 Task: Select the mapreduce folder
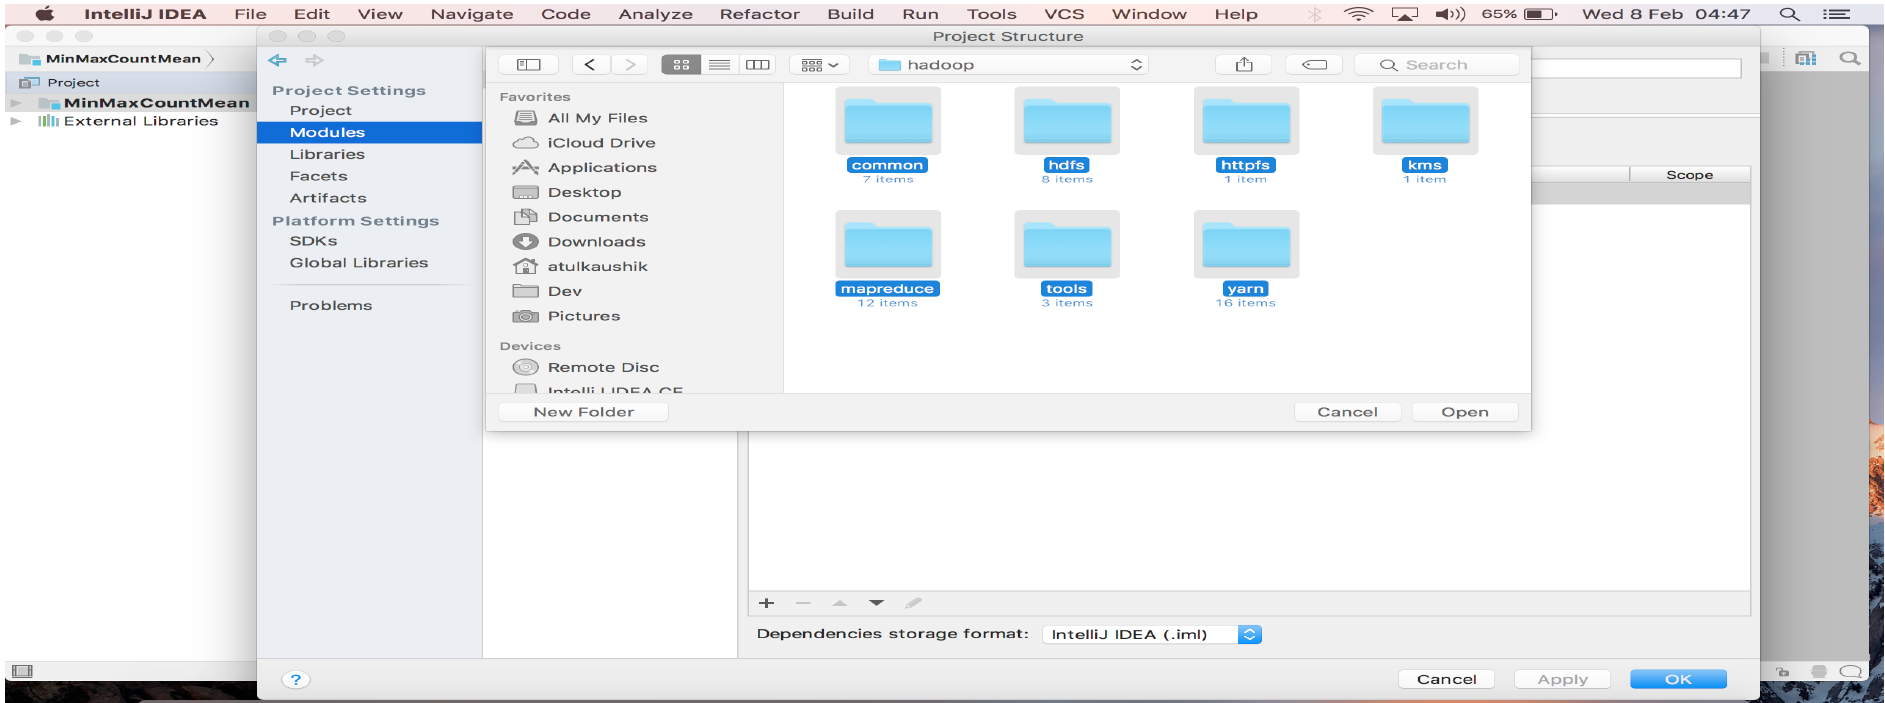888,259
